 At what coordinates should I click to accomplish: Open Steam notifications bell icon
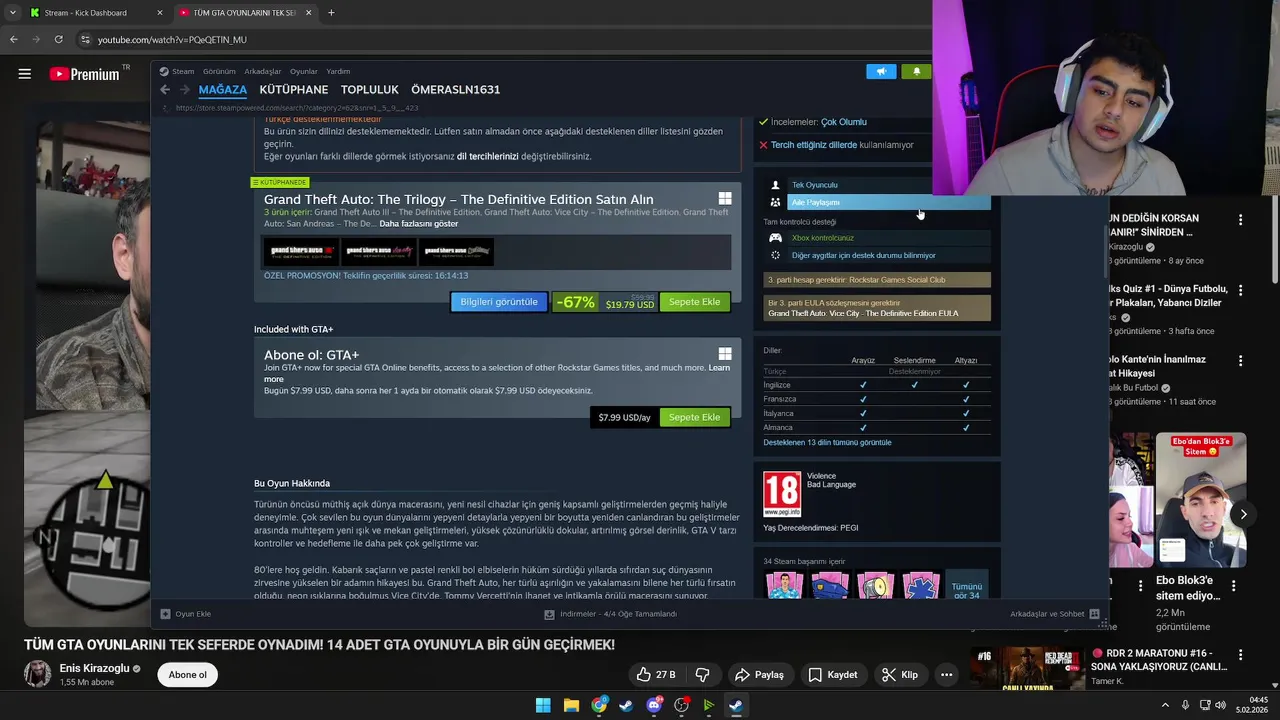coord(916,71)
